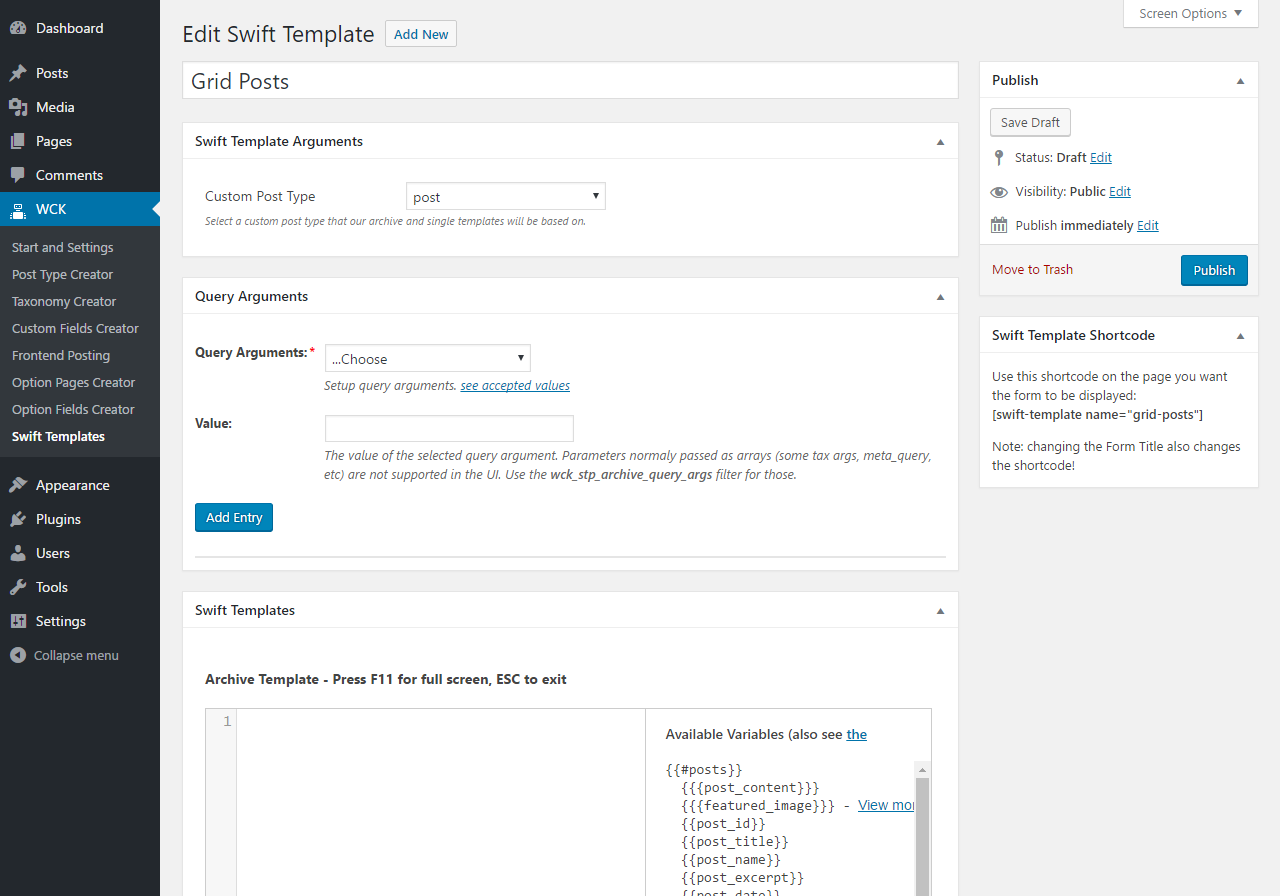Open Custom Fields Creator submenu item

75,328
